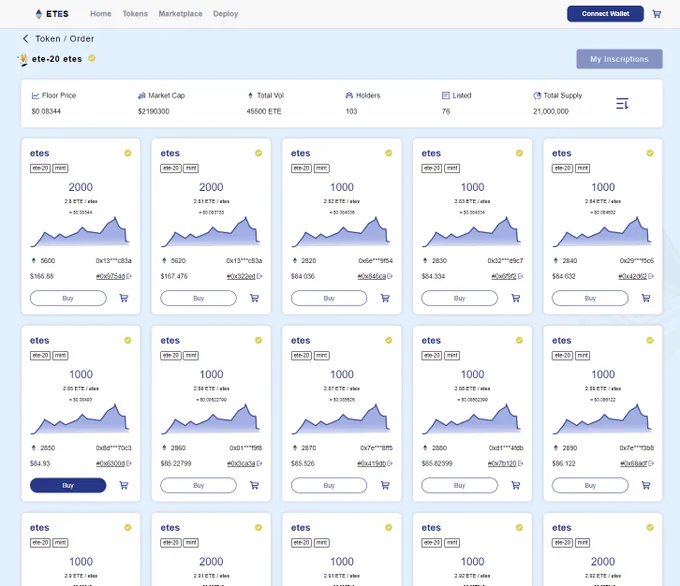Image resolution: width=680 pixels, height=586 pixels.
Task: Click the price chart on the 2.84 ETE card
Action: pos(602,232)
